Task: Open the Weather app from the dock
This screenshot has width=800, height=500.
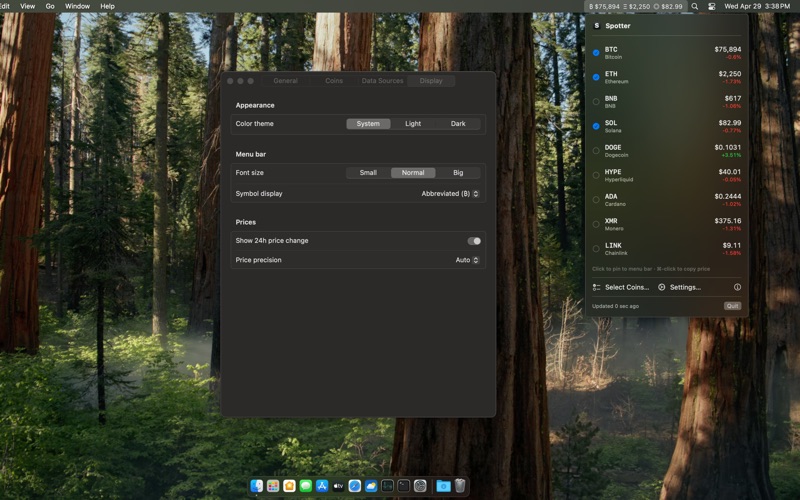Action: (371, 486)
